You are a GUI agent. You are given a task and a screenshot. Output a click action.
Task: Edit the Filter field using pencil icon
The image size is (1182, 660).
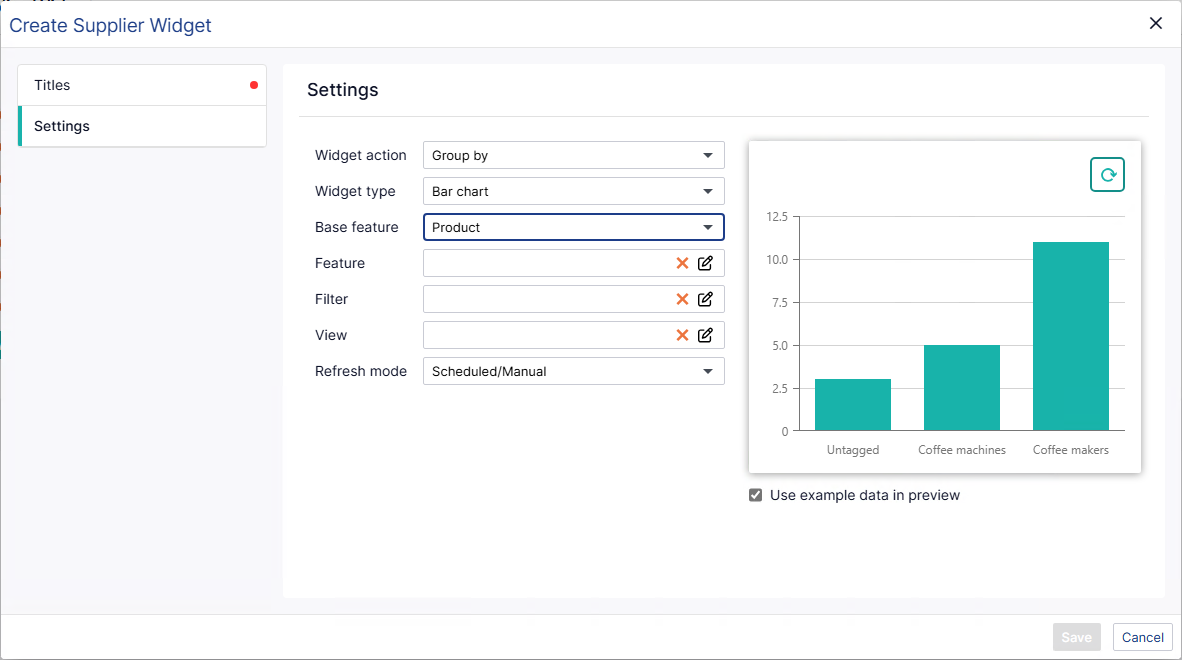[705, 299]
